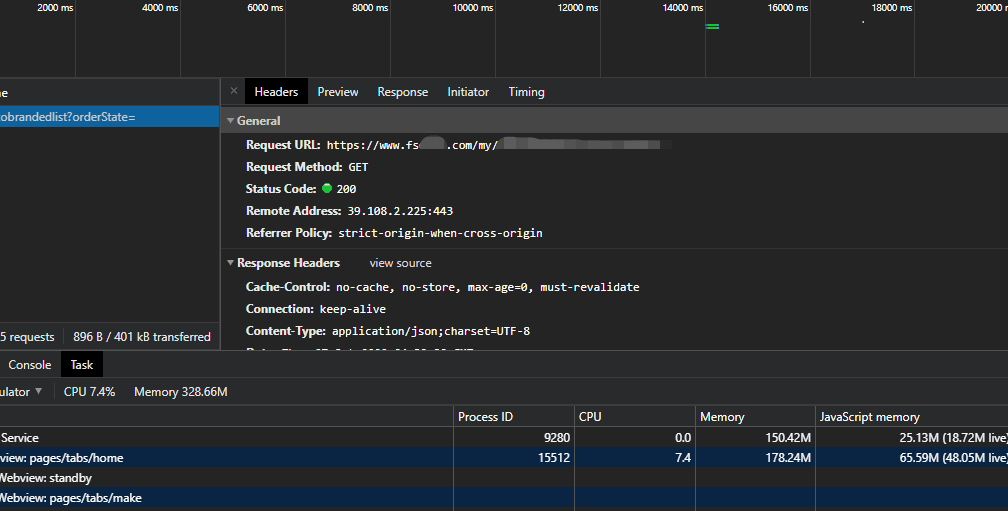This screenshot has height=511, width=1008.
Task: Click the view source link
Action: pos(400,263)
